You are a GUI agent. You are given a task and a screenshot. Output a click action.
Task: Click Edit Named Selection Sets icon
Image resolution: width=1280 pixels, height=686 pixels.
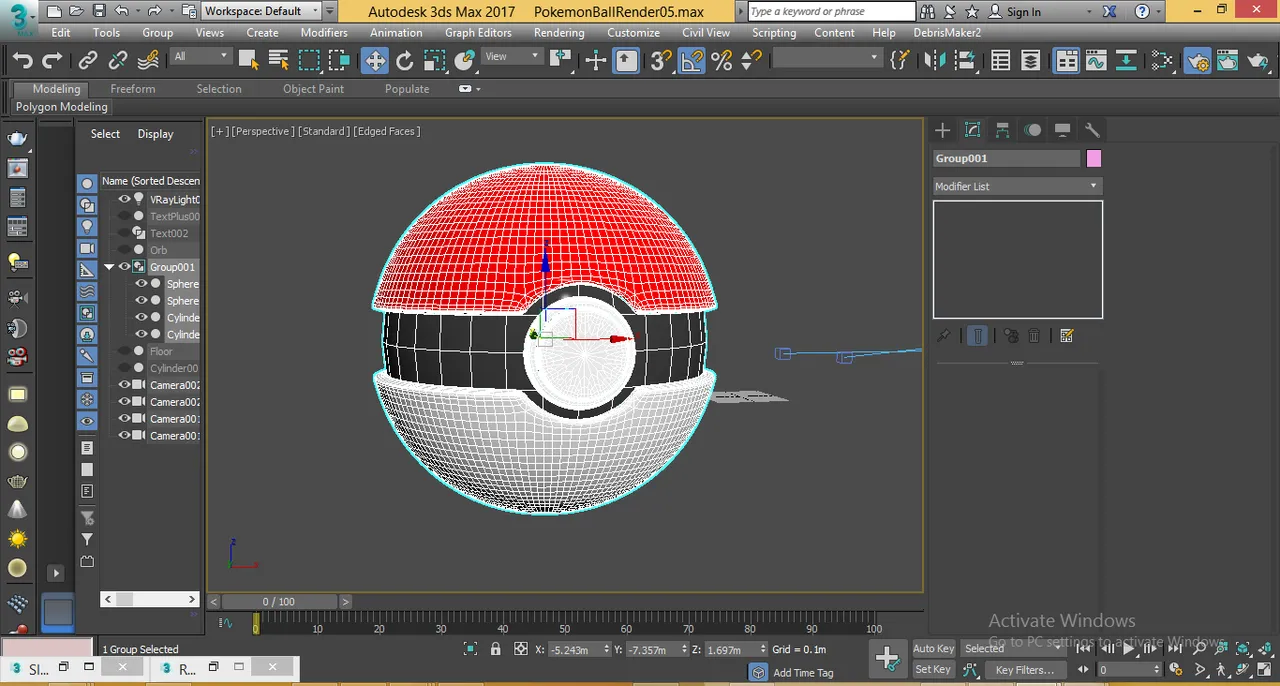899,61
